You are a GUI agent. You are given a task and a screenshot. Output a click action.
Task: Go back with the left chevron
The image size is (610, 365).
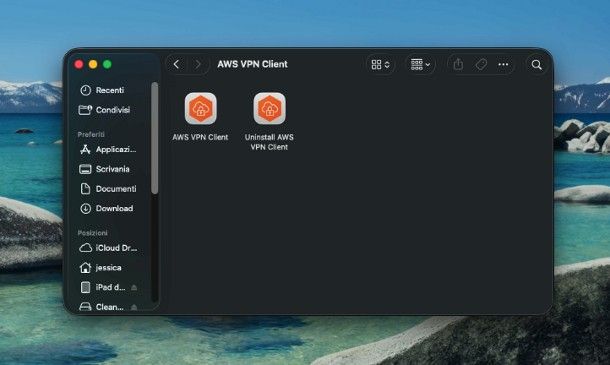point(176,64)
